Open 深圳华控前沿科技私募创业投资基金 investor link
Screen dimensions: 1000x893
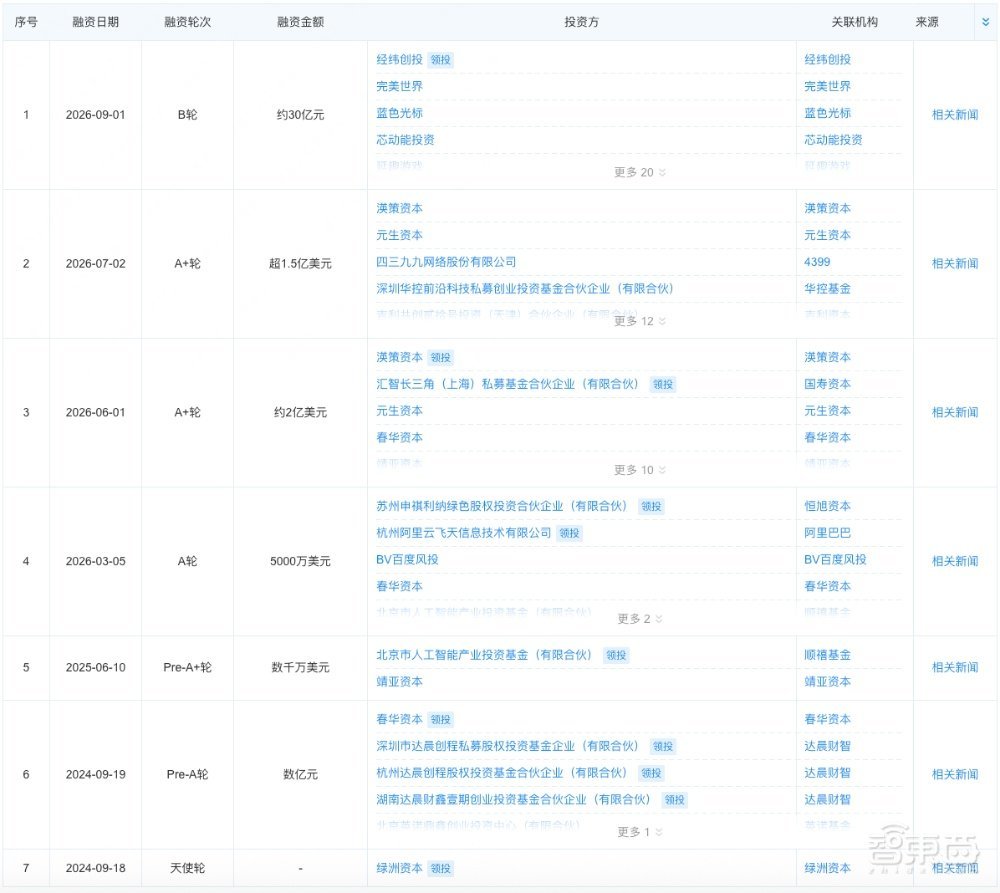525,288
